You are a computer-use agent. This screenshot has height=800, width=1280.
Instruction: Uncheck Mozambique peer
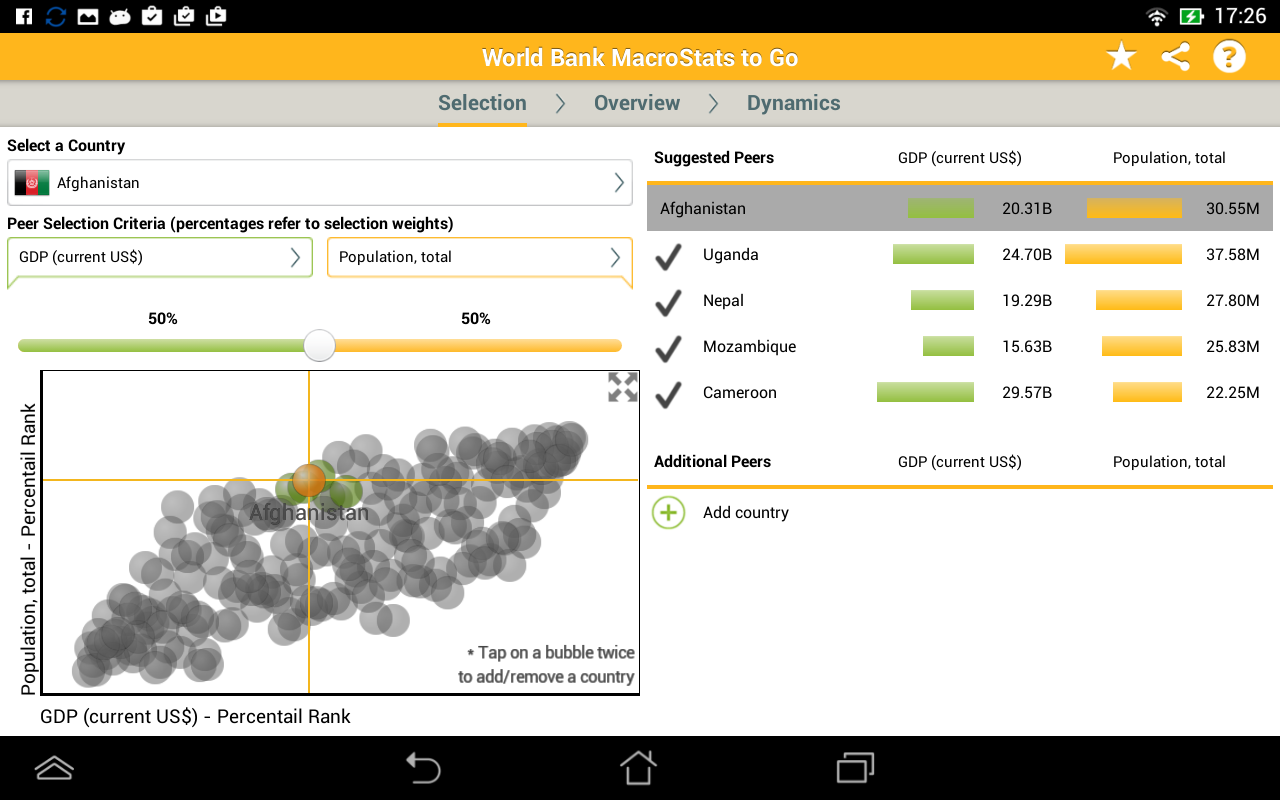coord(668,348)
